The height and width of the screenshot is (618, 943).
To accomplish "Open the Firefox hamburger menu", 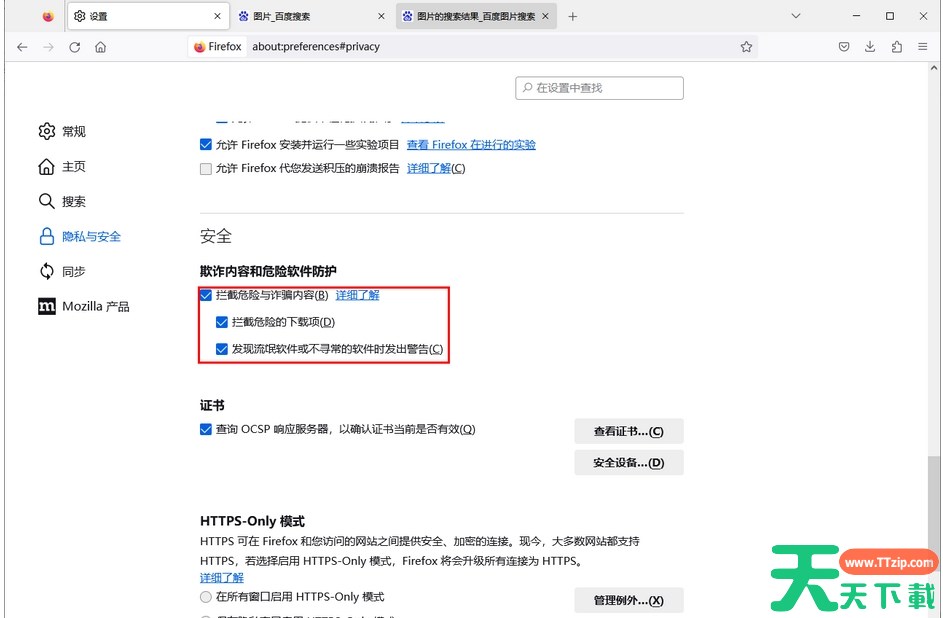I will (x=923, y=47).
